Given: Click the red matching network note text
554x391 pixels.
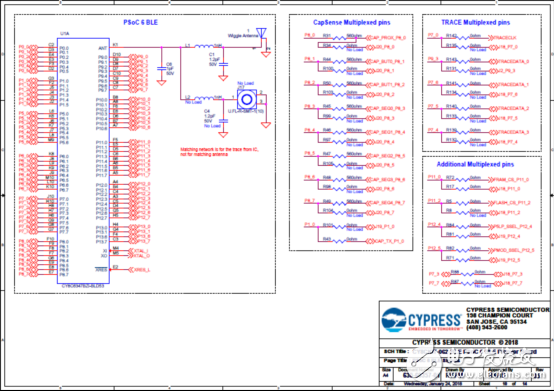Looking at the screenshot, I should (x=219, y=152).
